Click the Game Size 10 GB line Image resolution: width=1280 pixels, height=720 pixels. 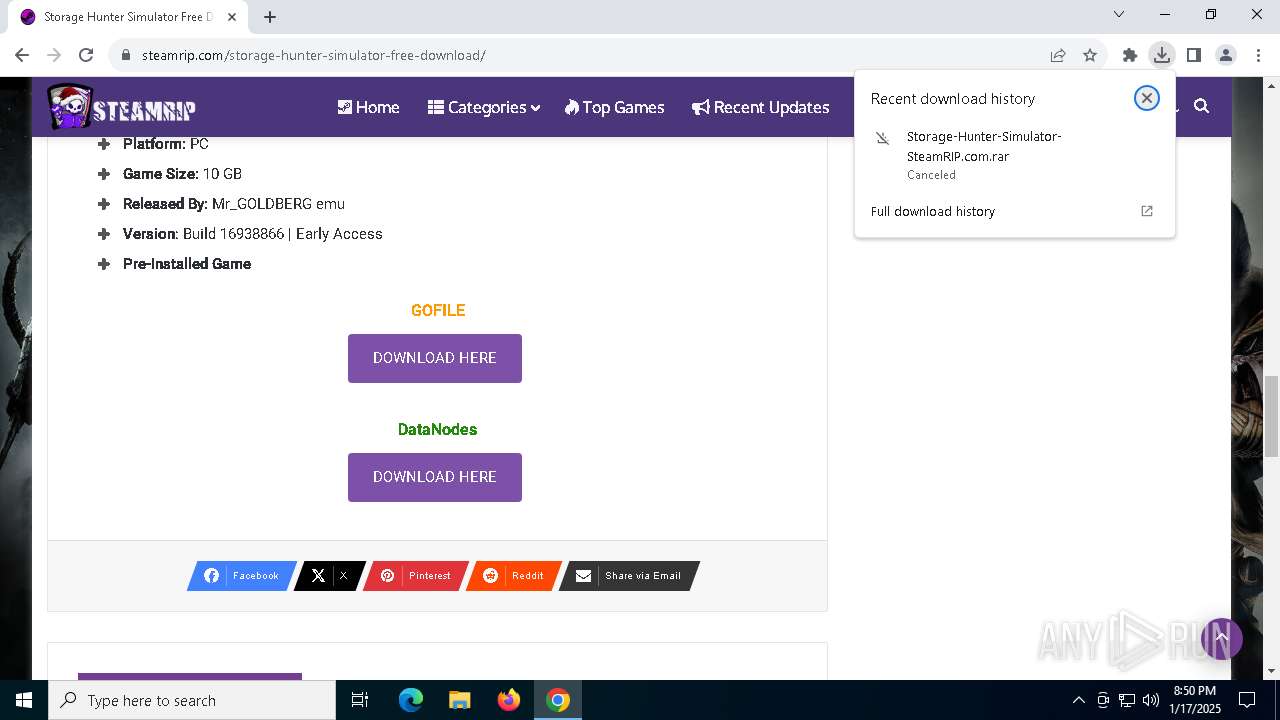coord(182,174)
